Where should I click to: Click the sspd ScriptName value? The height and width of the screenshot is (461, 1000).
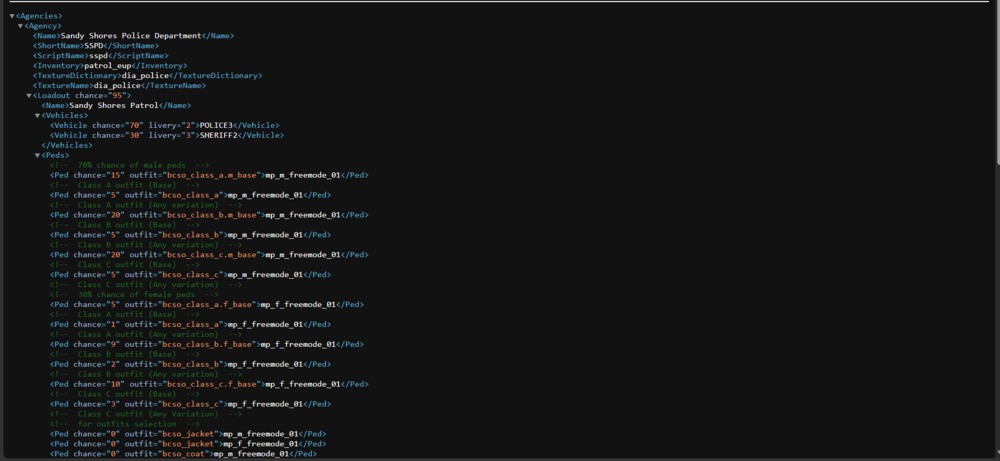tap(98, 56)
